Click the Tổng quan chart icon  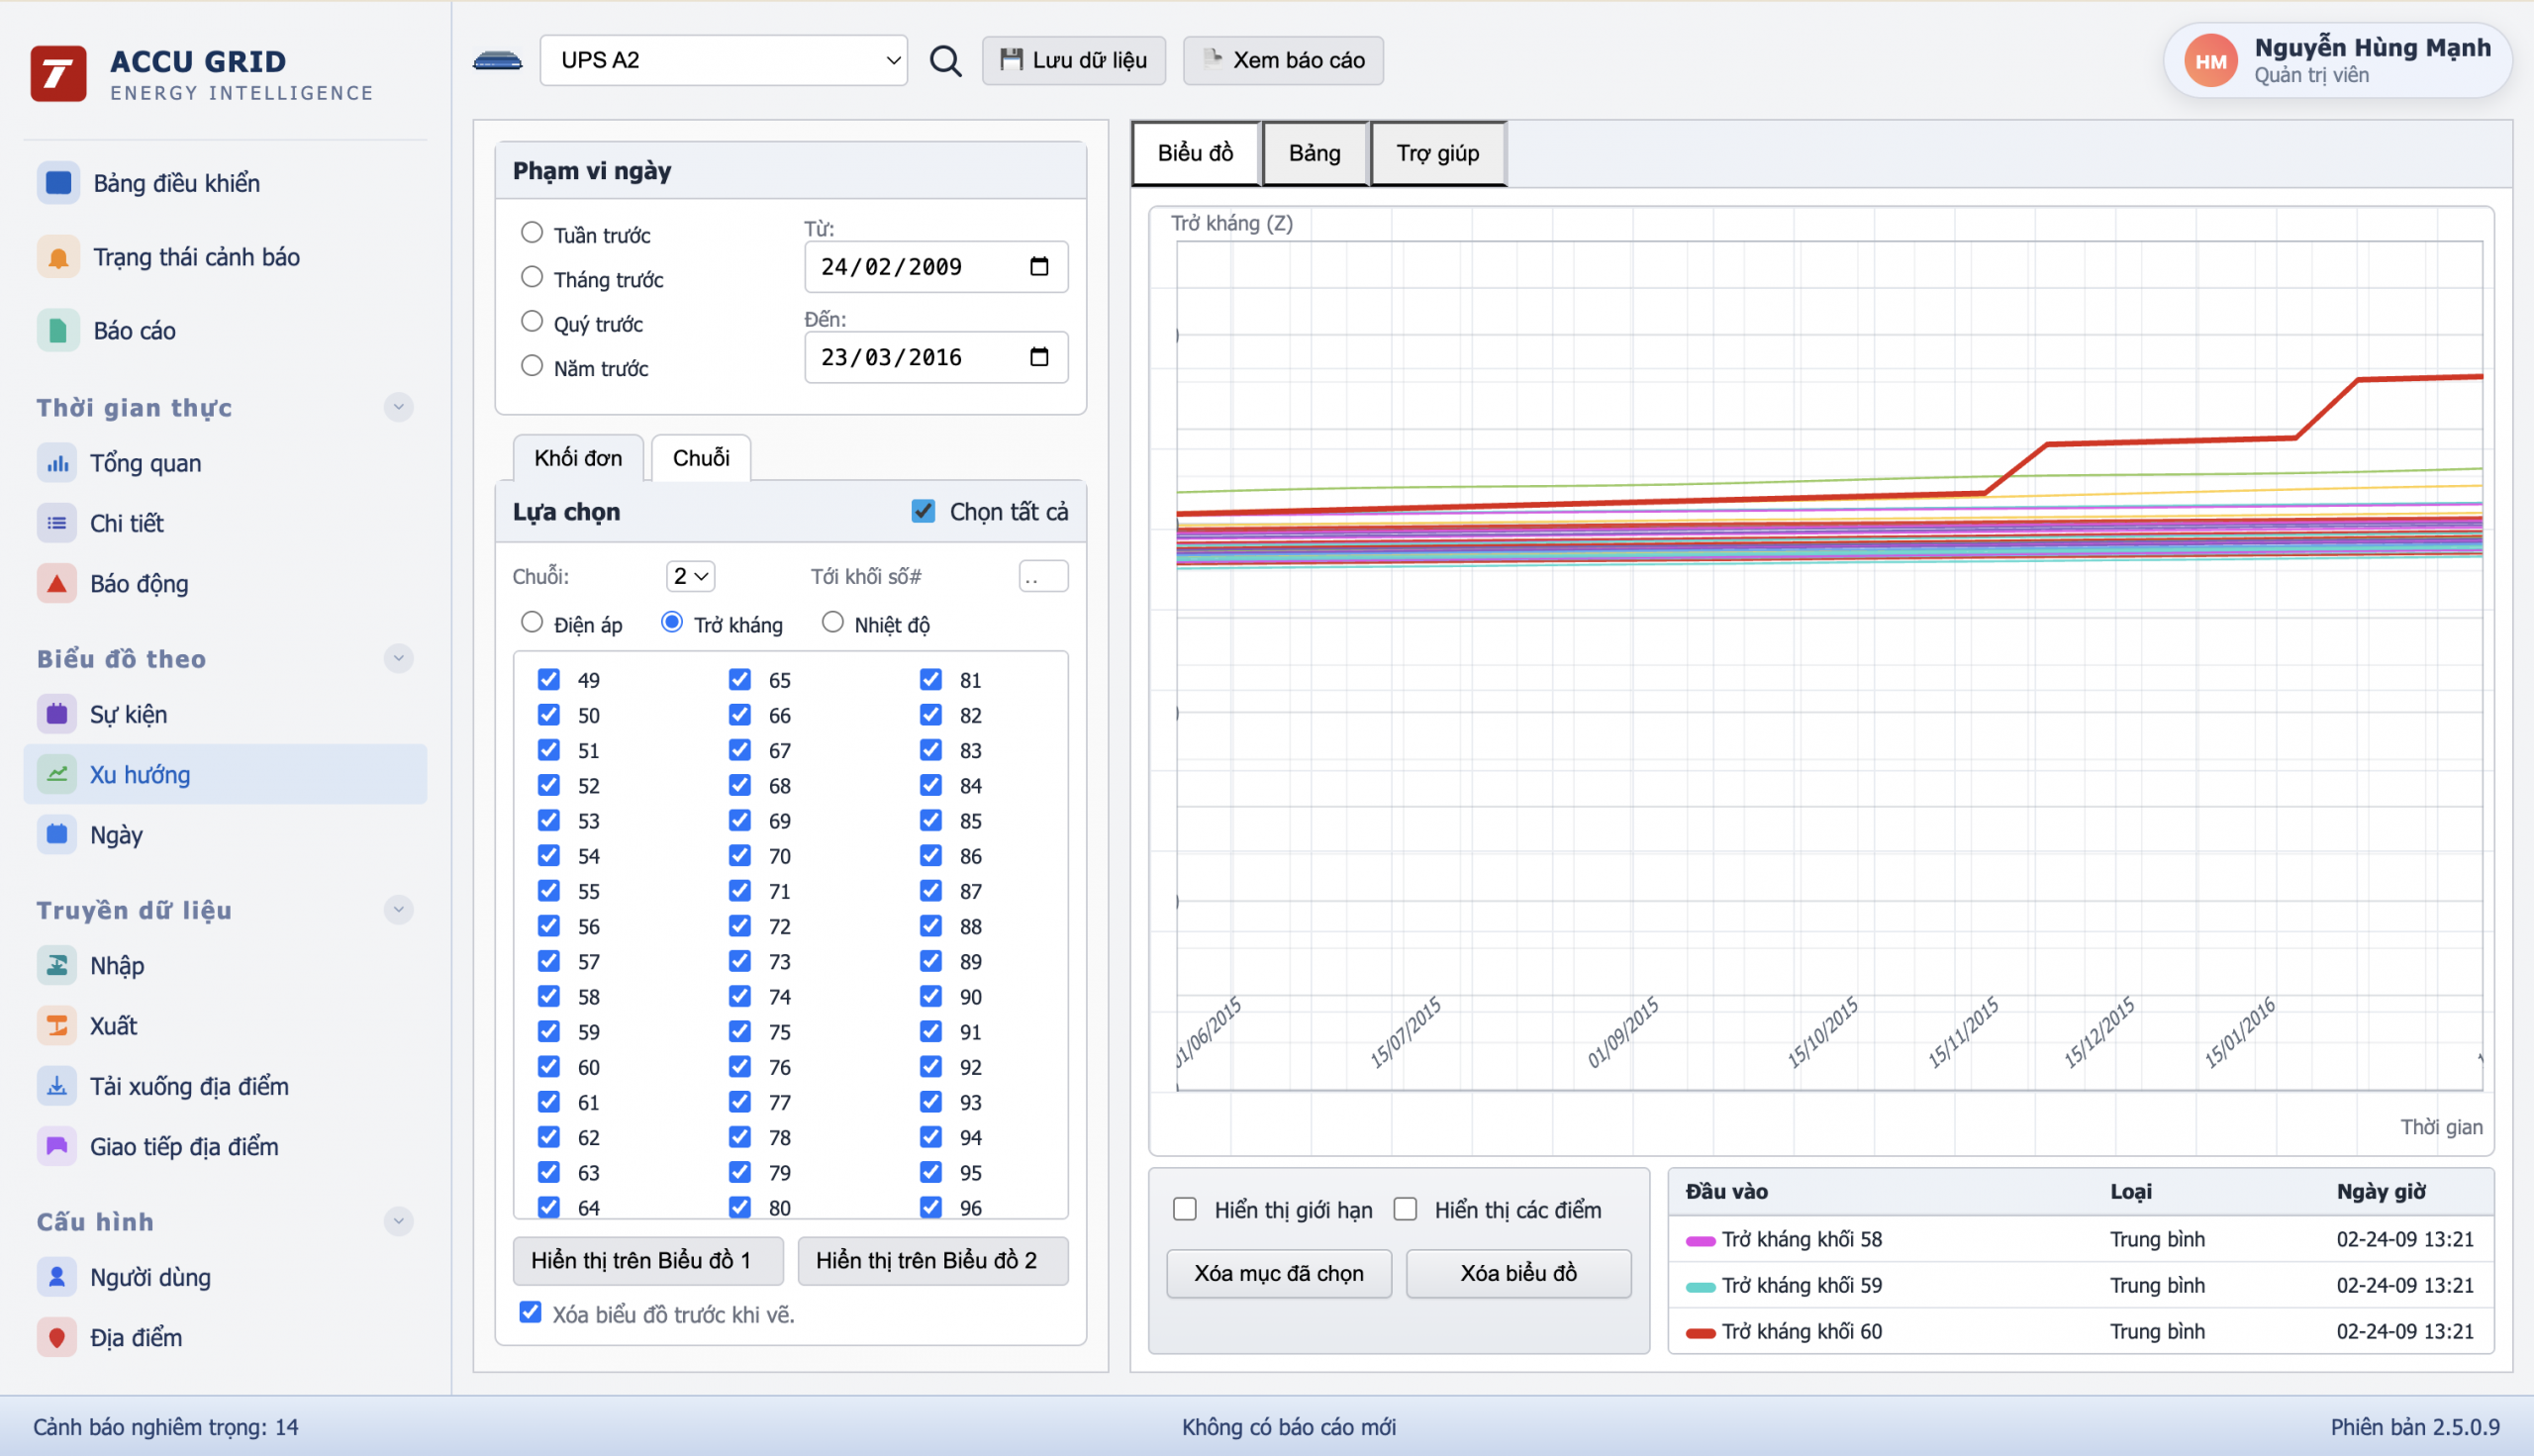[57, 463]
